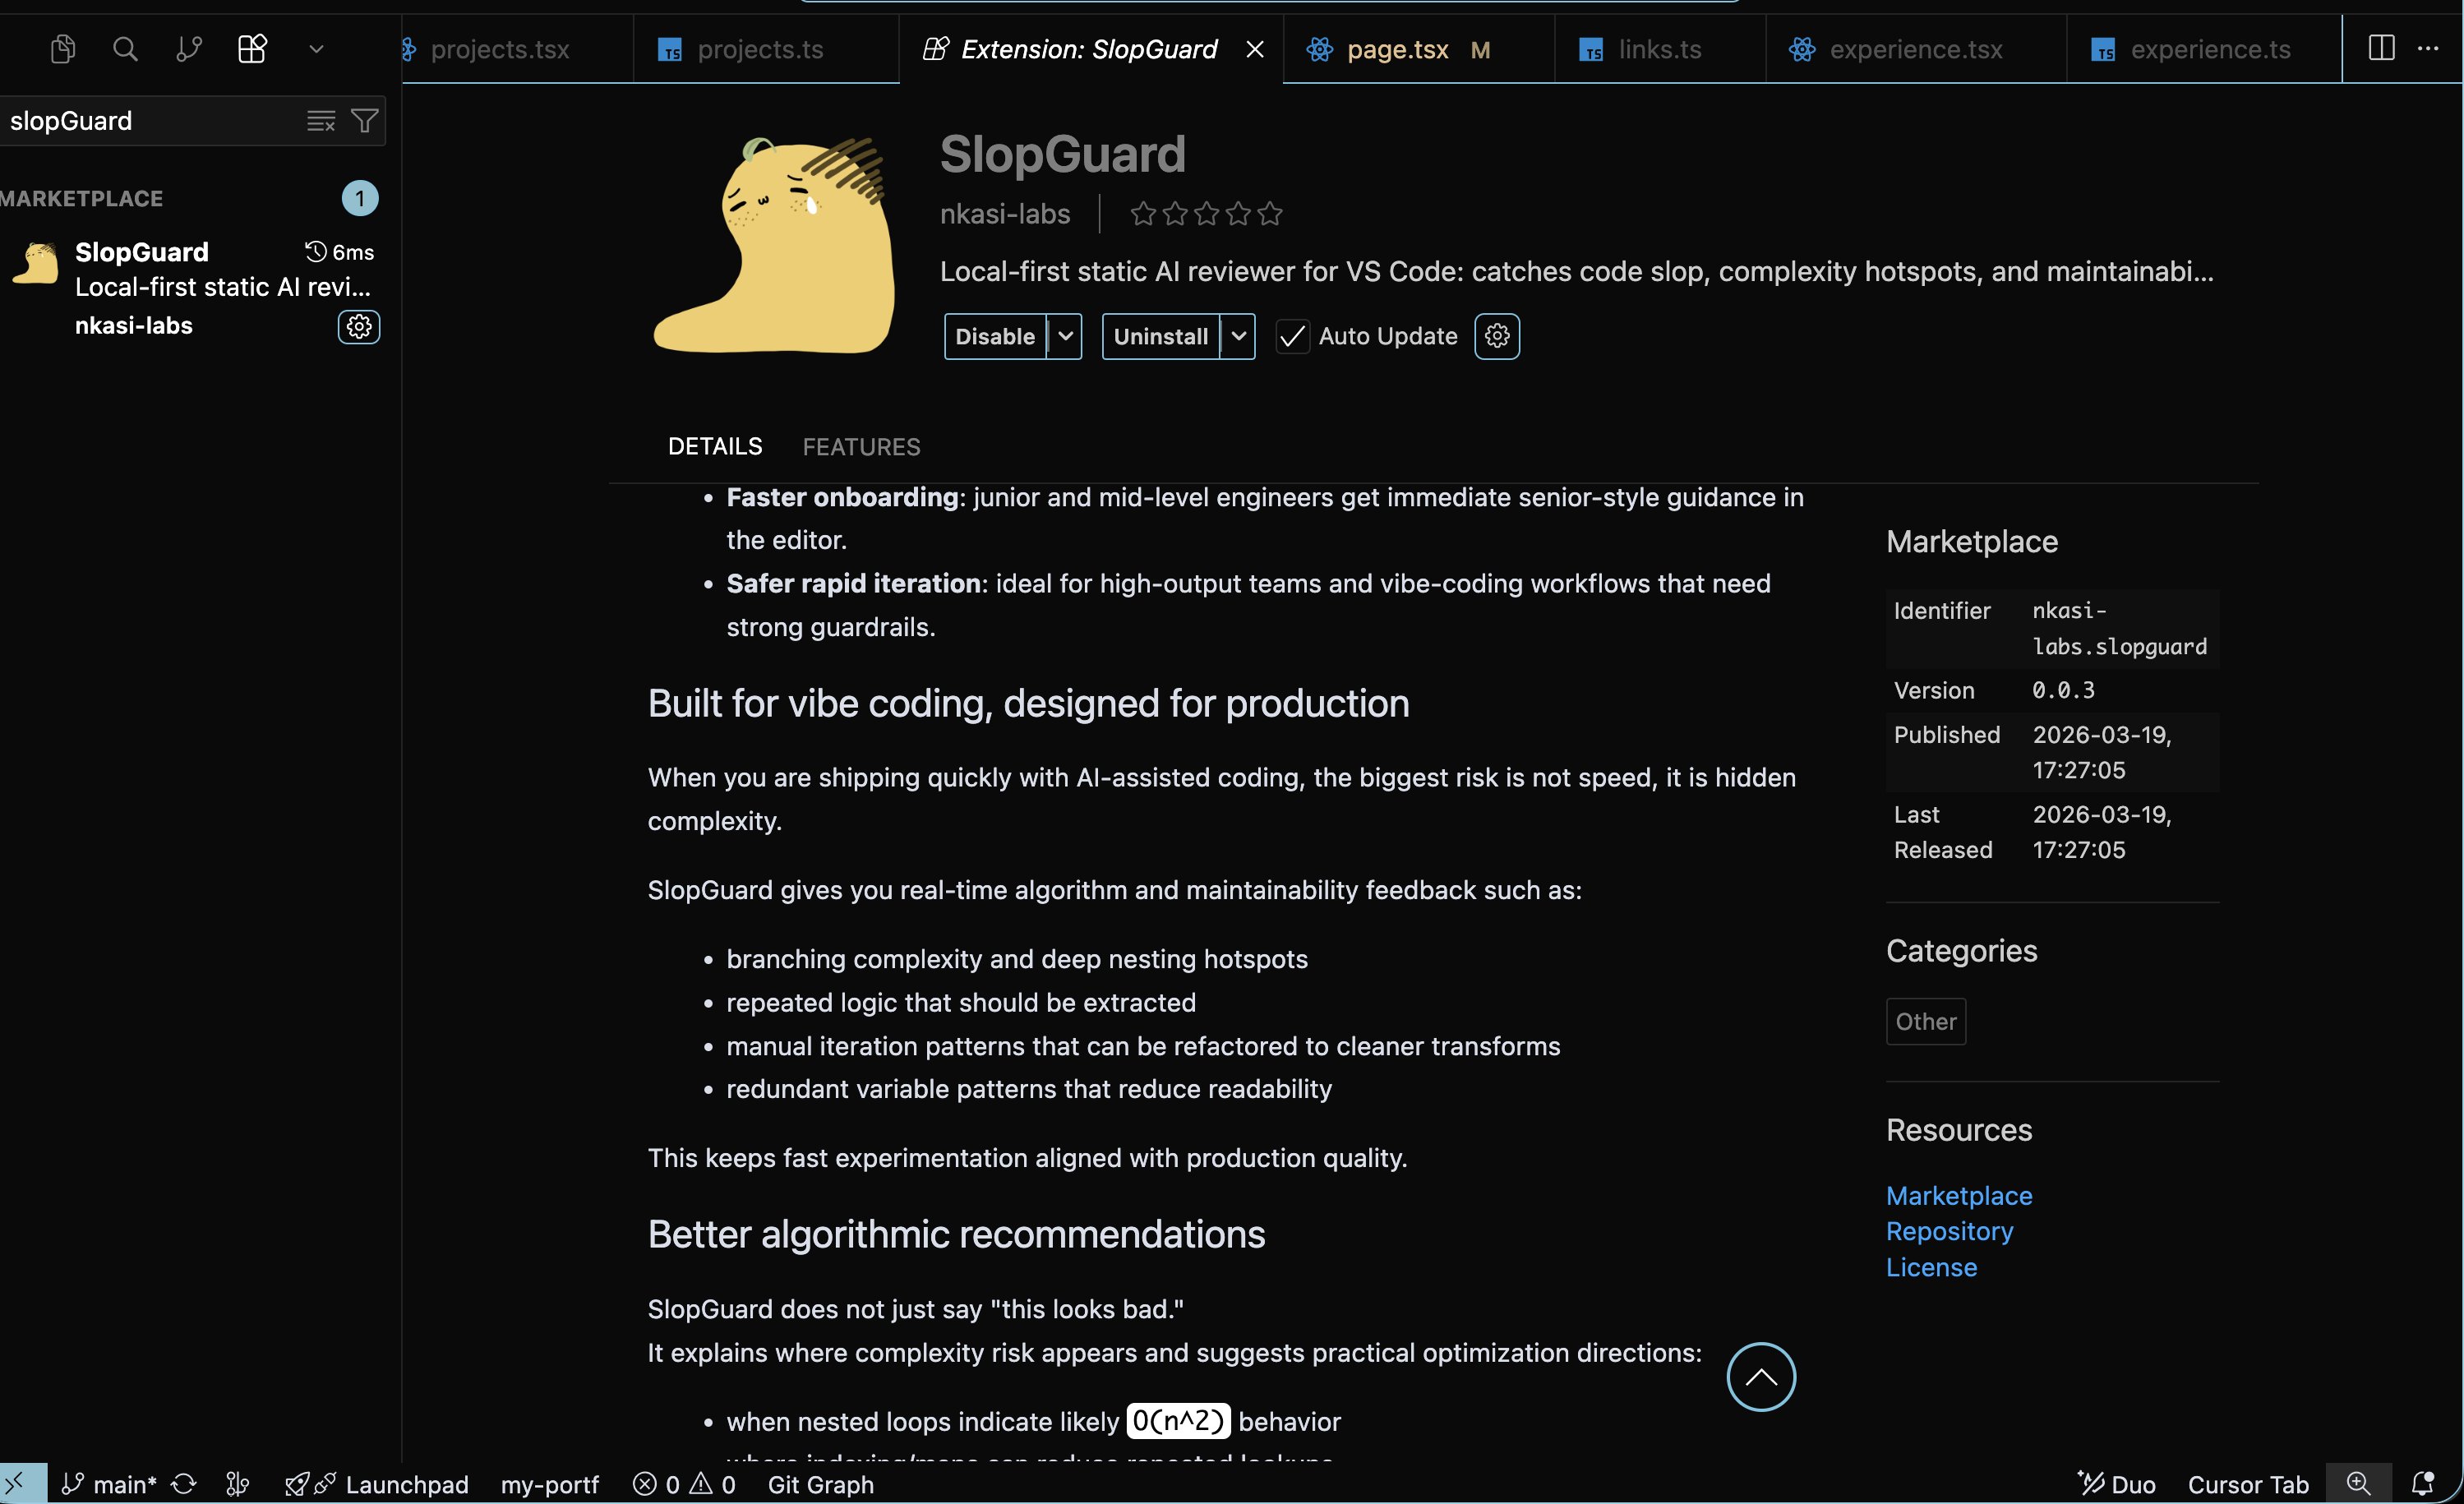Open additional views chevron in activity bar
This screenshot has width=2464, height=1504.
coord(316,48)
